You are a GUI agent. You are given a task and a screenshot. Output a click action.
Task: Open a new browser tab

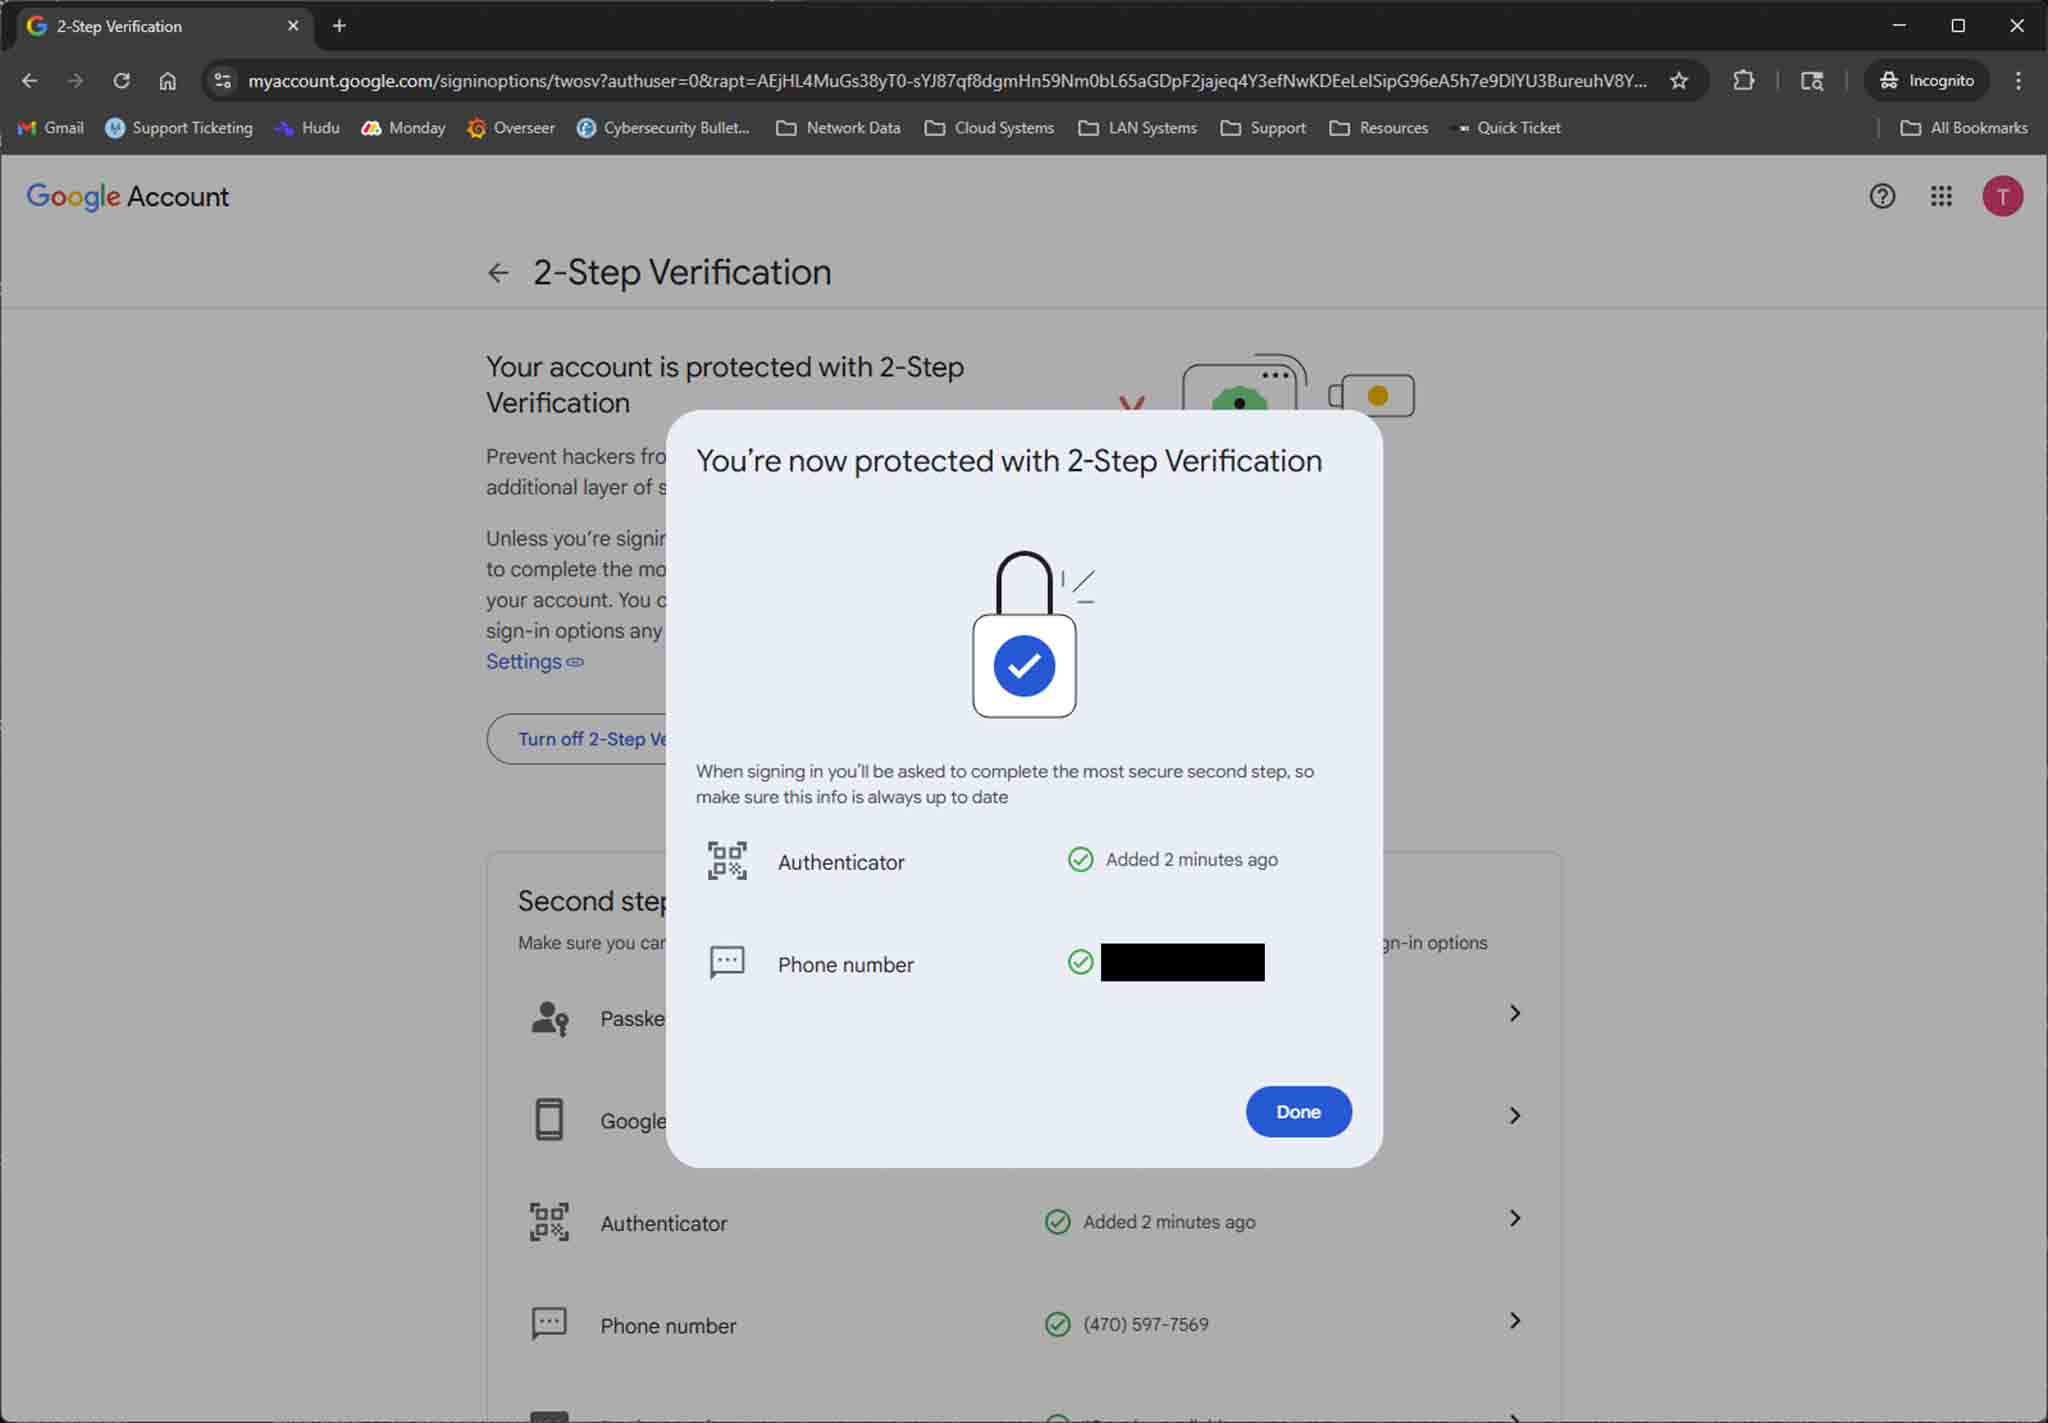click(x=339, y=26)
